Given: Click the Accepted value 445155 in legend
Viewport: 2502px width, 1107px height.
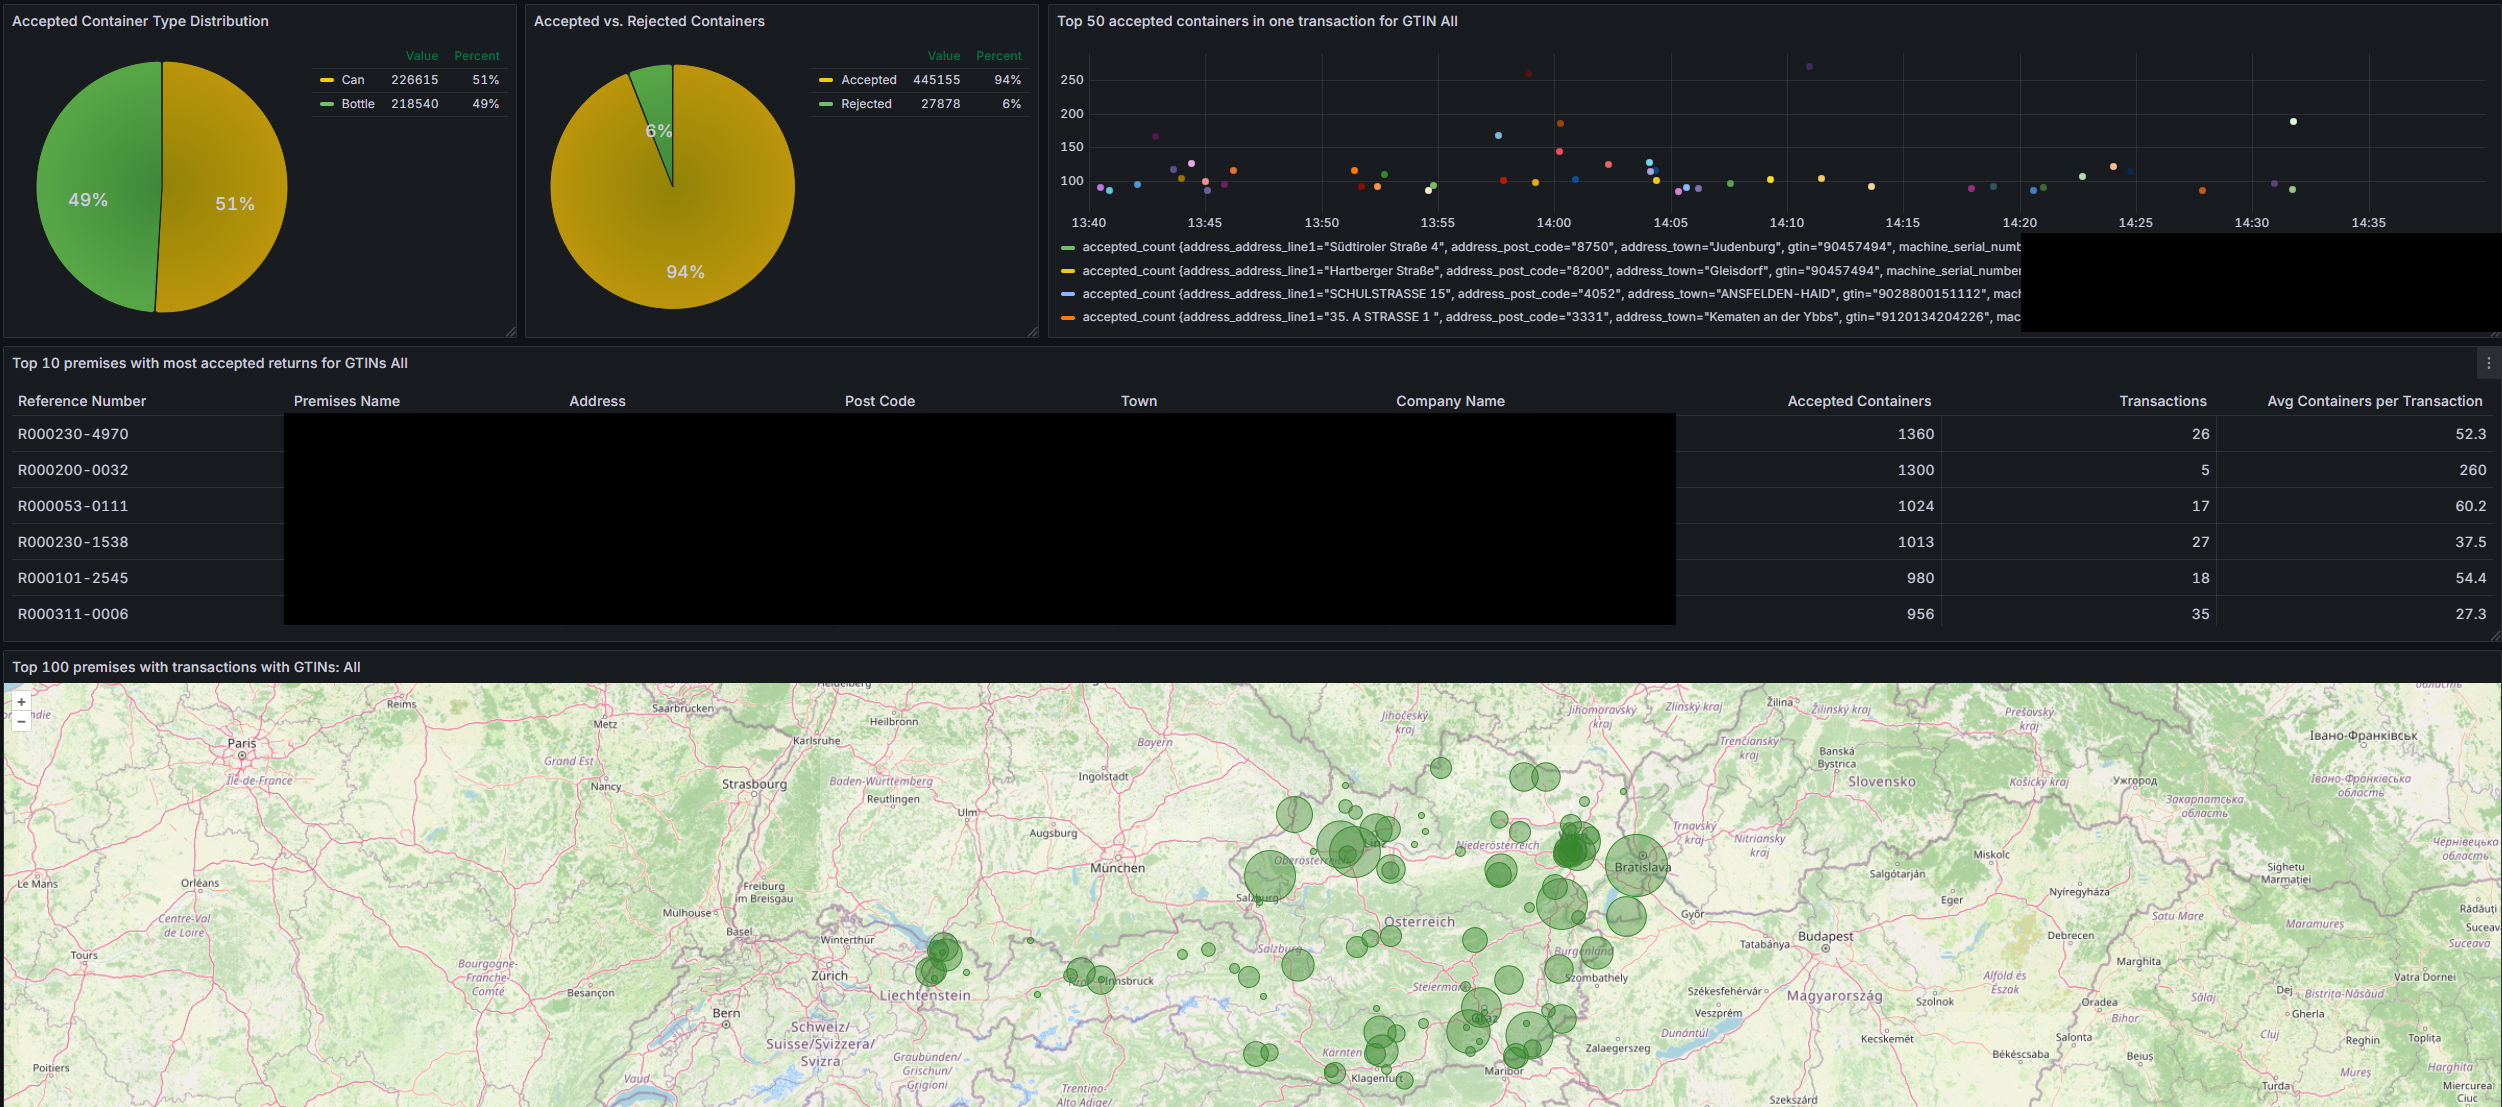Looking at the screenshot, I should 936,80.
